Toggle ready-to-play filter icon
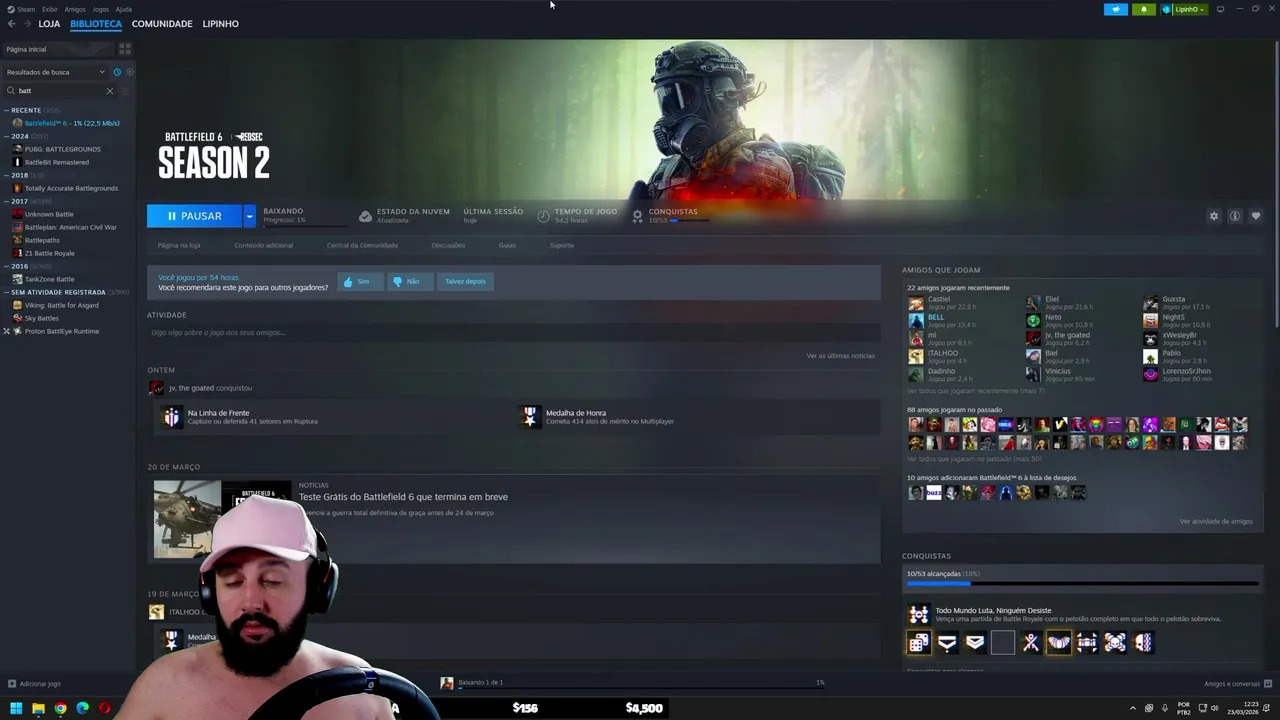The width and height of the screenshot is (1280, 720). click(129, 72)
